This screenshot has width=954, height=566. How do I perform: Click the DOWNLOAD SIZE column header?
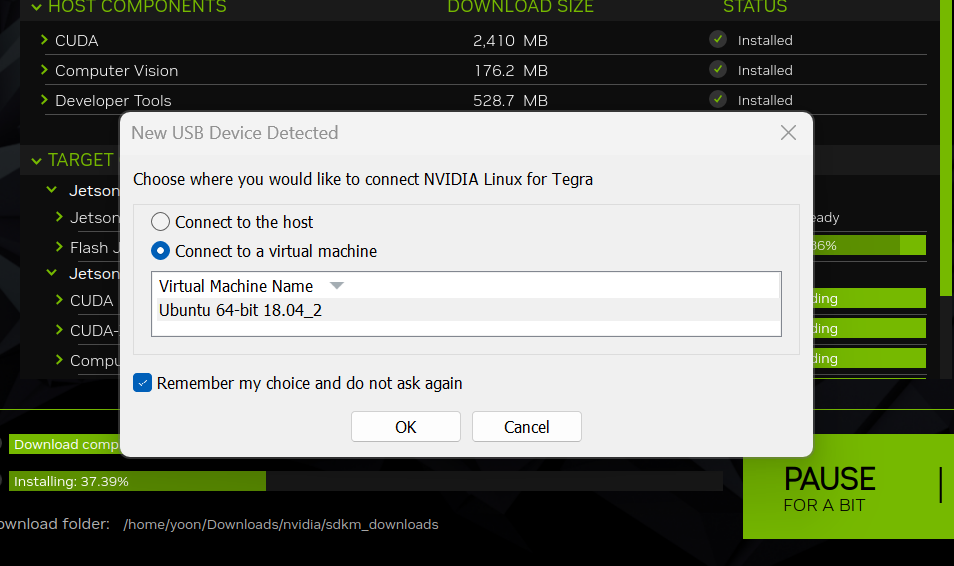(x=520, y=7)
